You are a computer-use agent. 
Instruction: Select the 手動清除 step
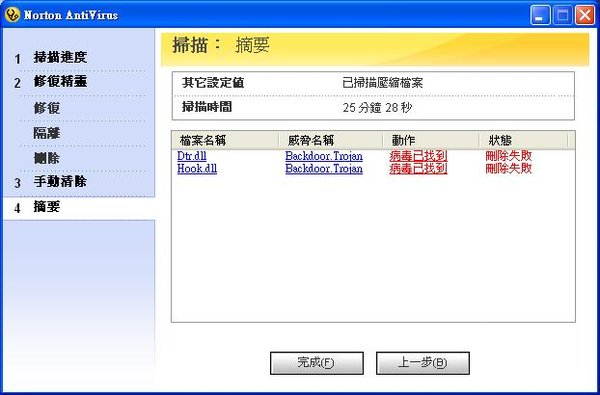pyautogui.click(x=60, y=181)
